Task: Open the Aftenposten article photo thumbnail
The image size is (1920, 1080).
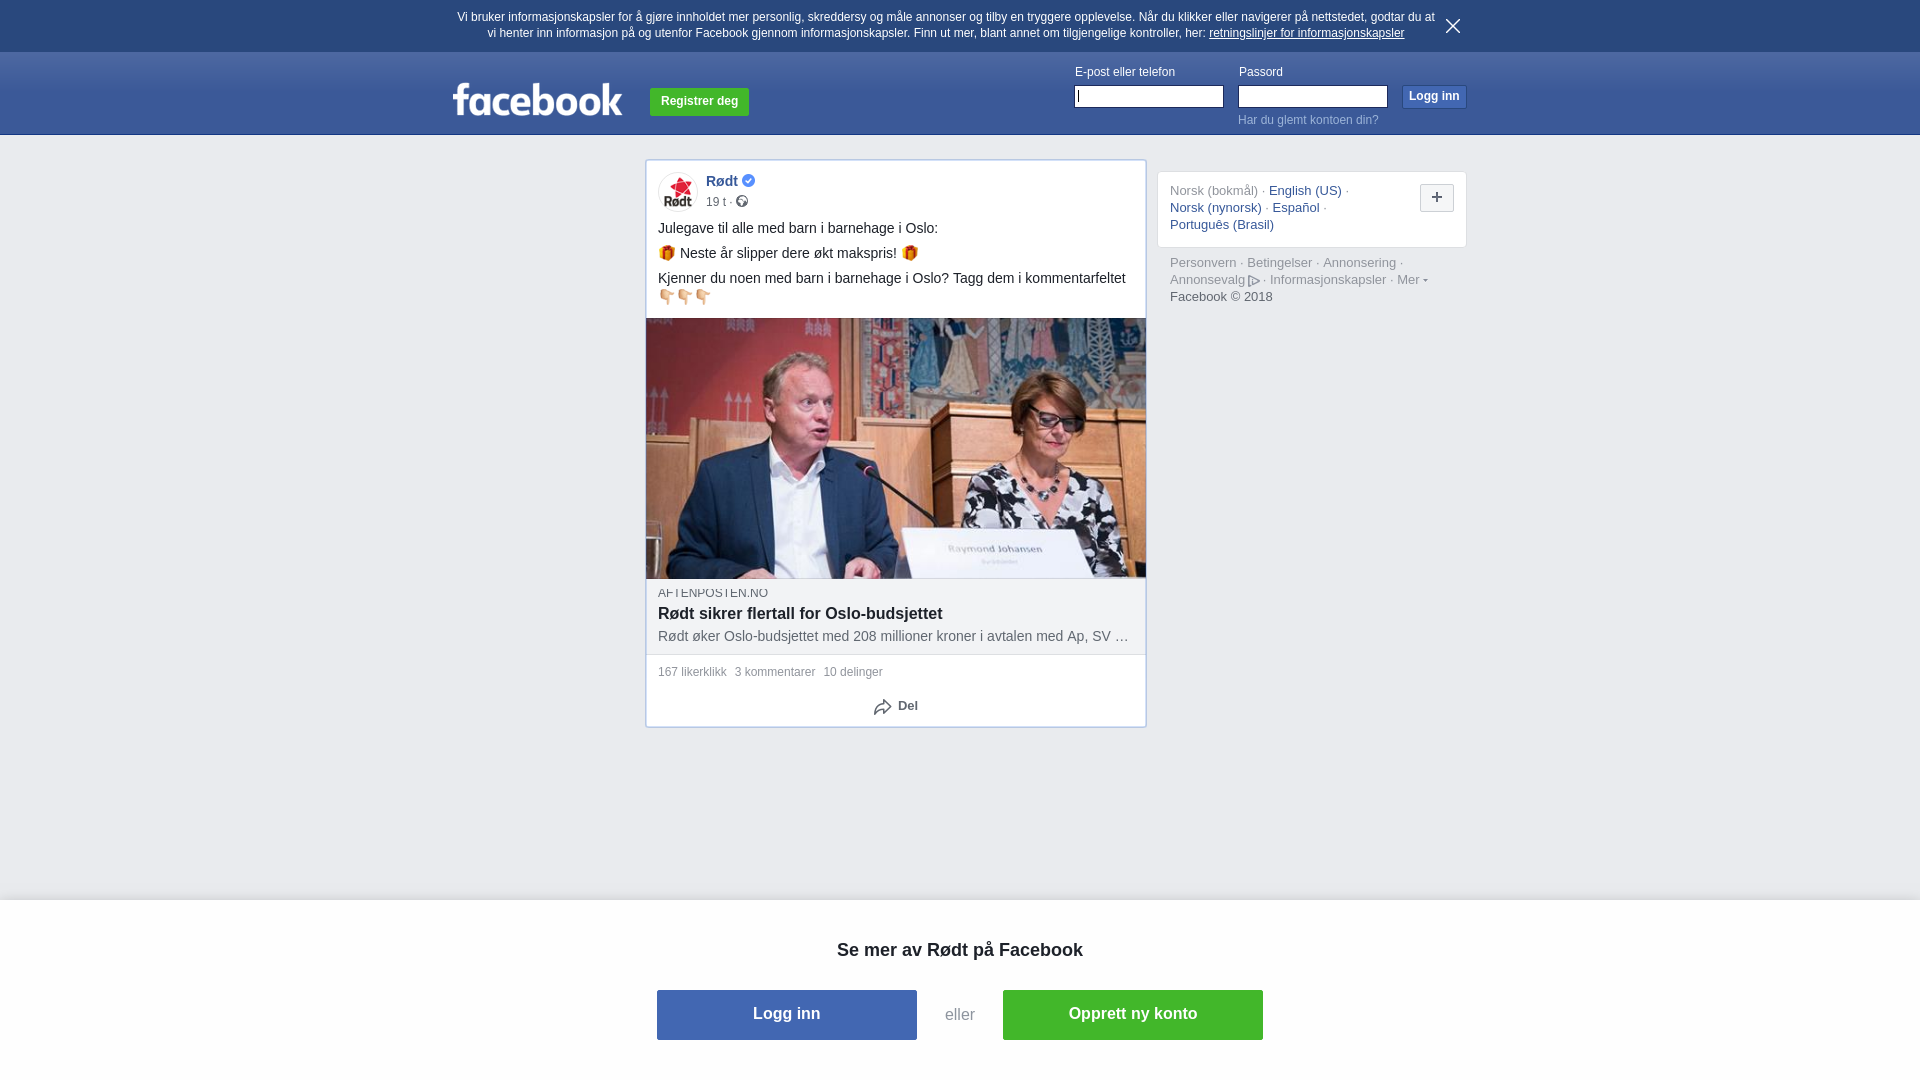Action: [x=896, y=448]
